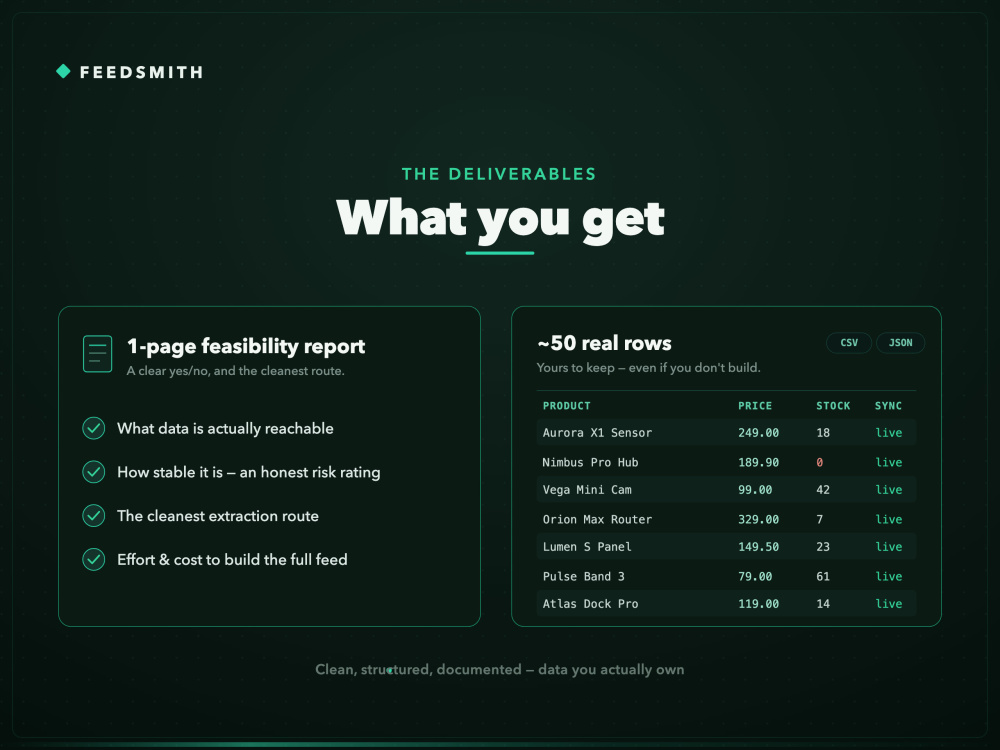The width and height of the screenshot is (1000, 750).
Task: Click stock value 42 for Vega Mini Cam
Action: [x=823, y=490]
